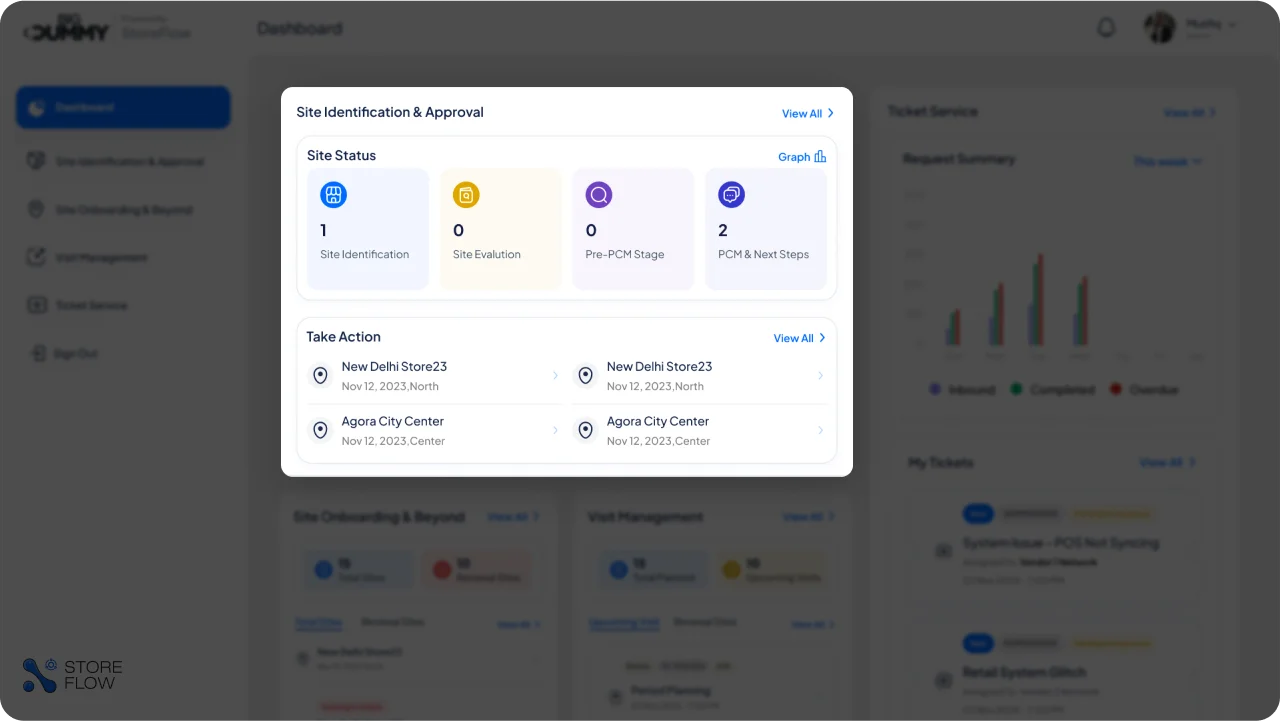1280x721 pixels.
Task: Click the Dashboard icon in sidebar
Action: pyautogui.click(x=36, y=107)
